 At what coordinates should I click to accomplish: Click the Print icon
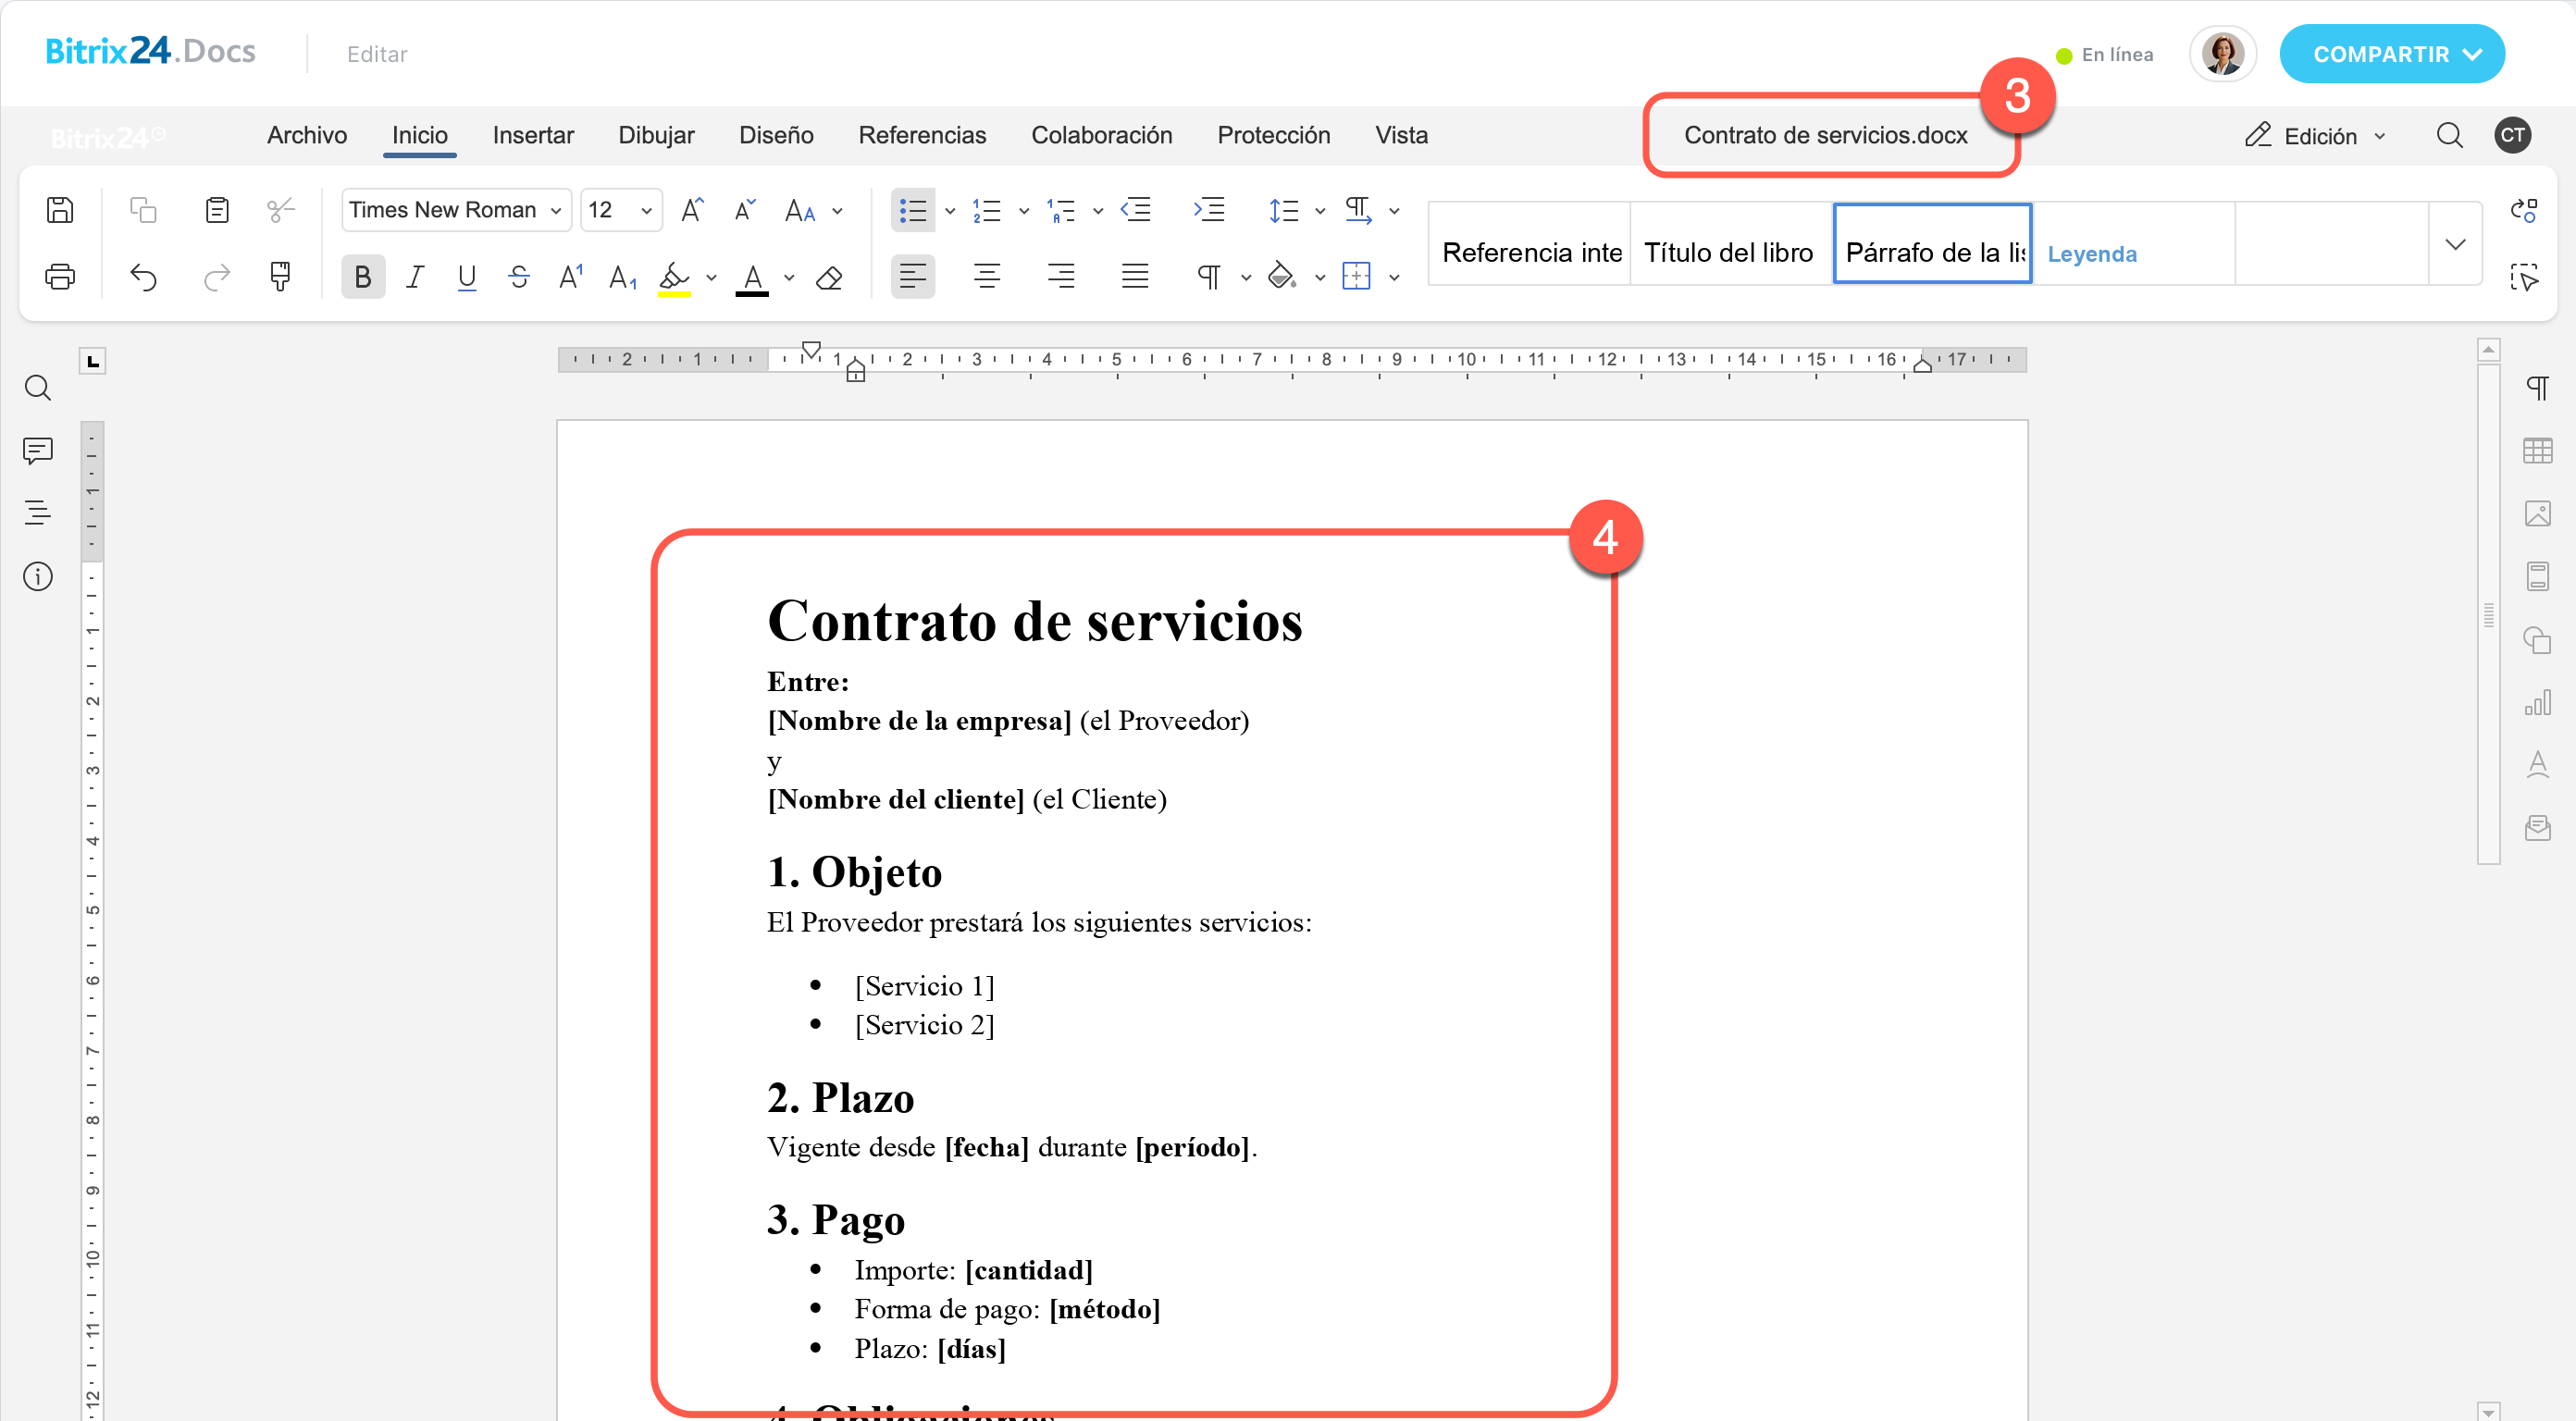60,277
